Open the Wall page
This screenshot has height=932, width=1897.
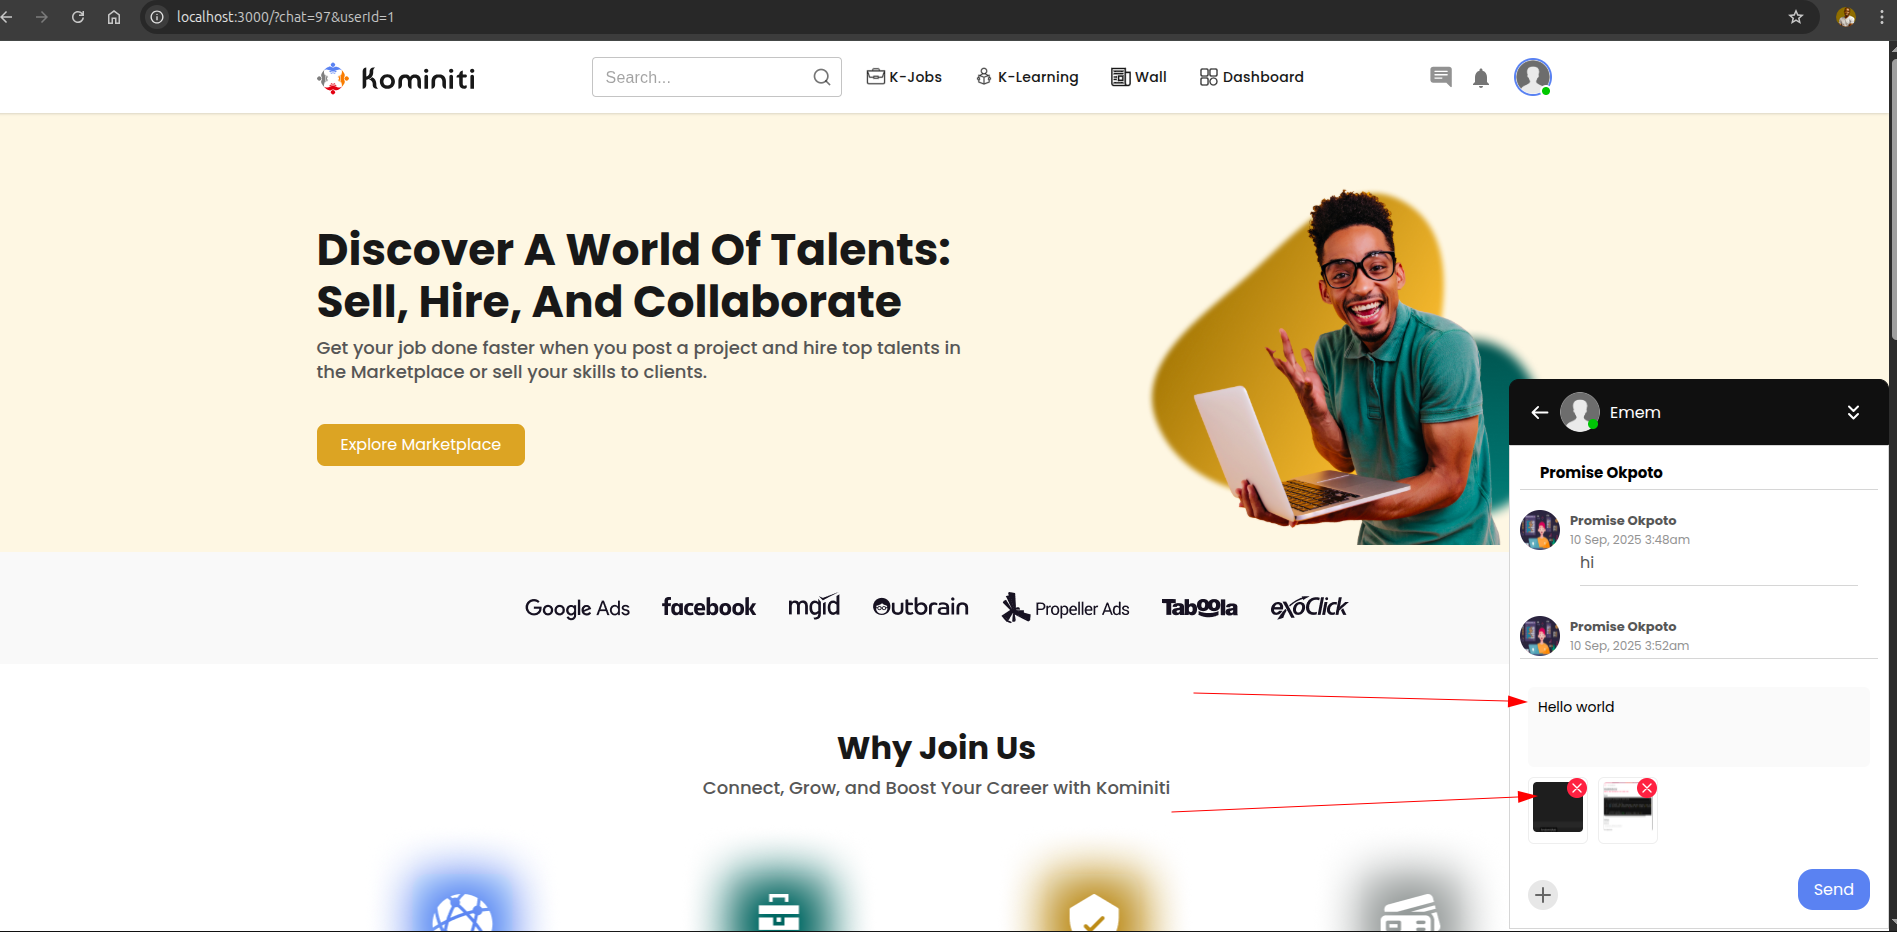1139,77
